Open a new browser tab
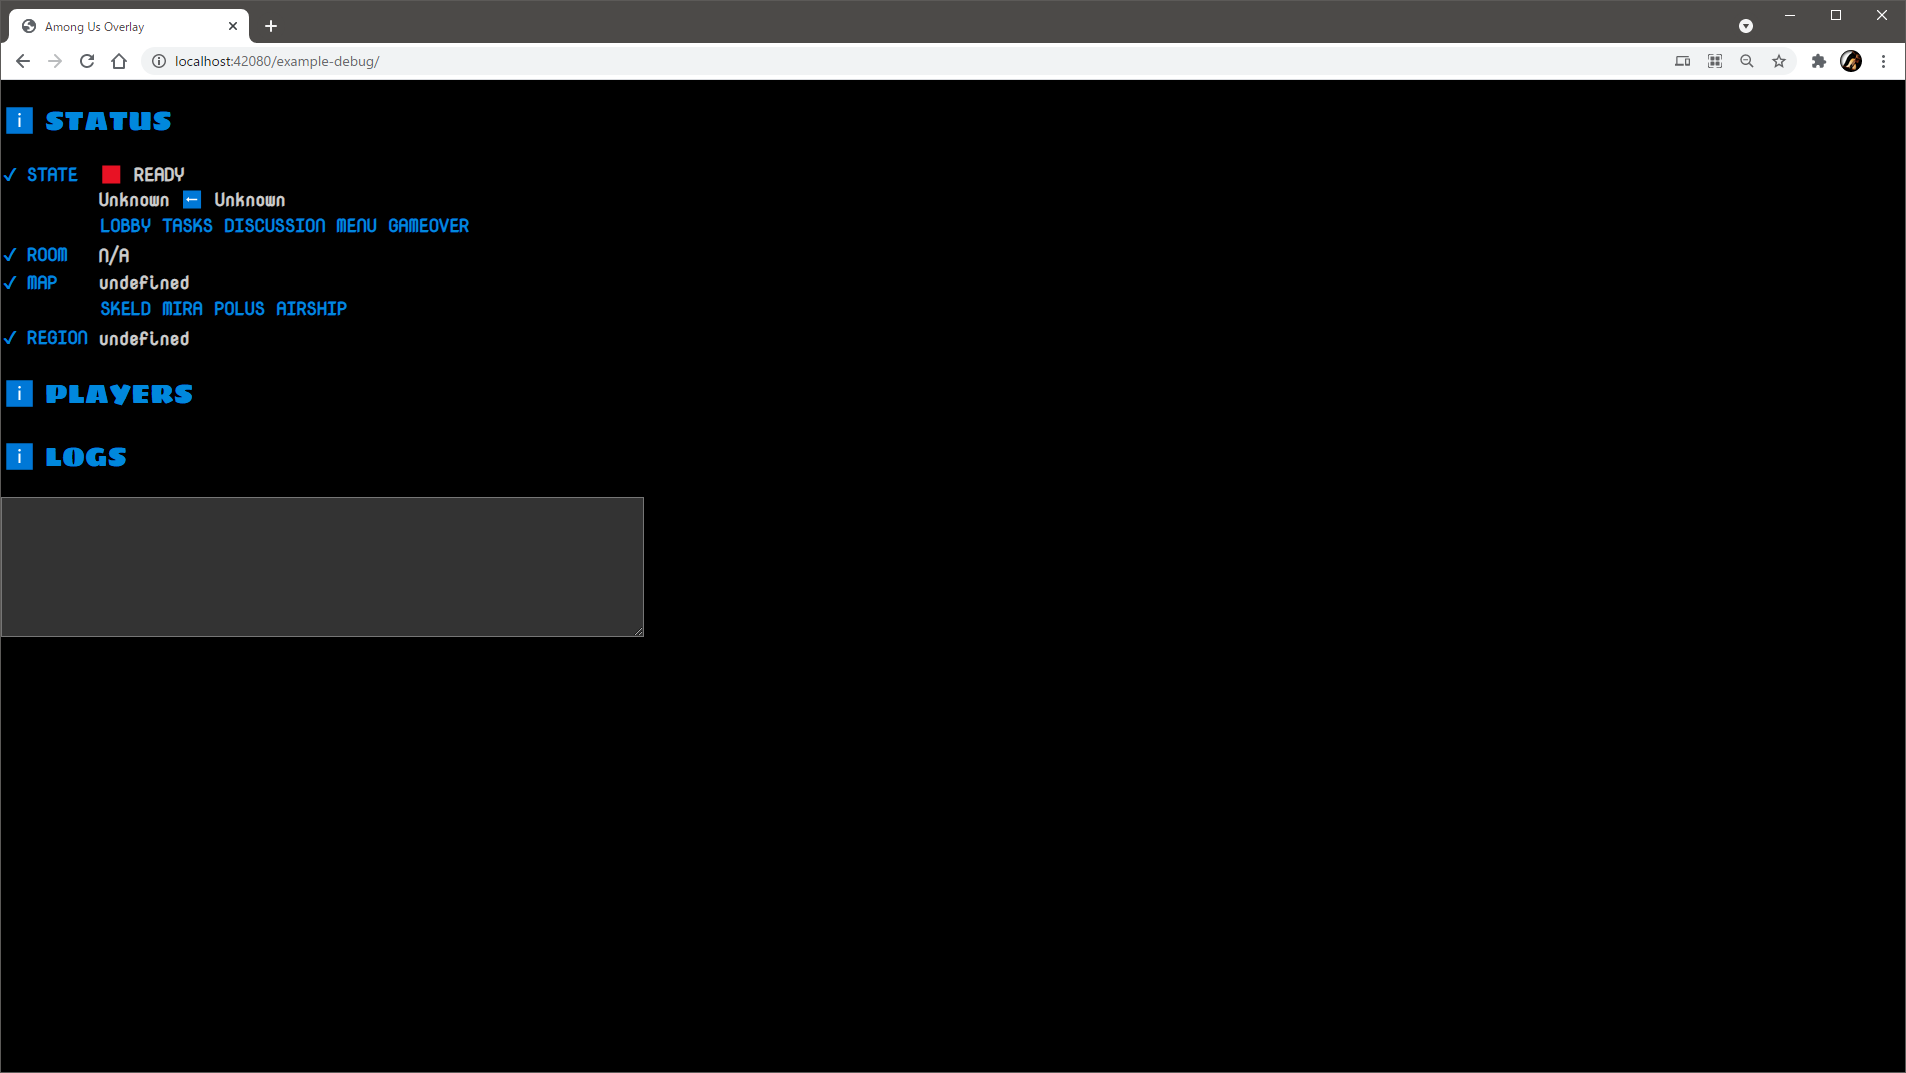Image resolution: width=1906 pixels, height=1073 pixels. coord(271,26)
